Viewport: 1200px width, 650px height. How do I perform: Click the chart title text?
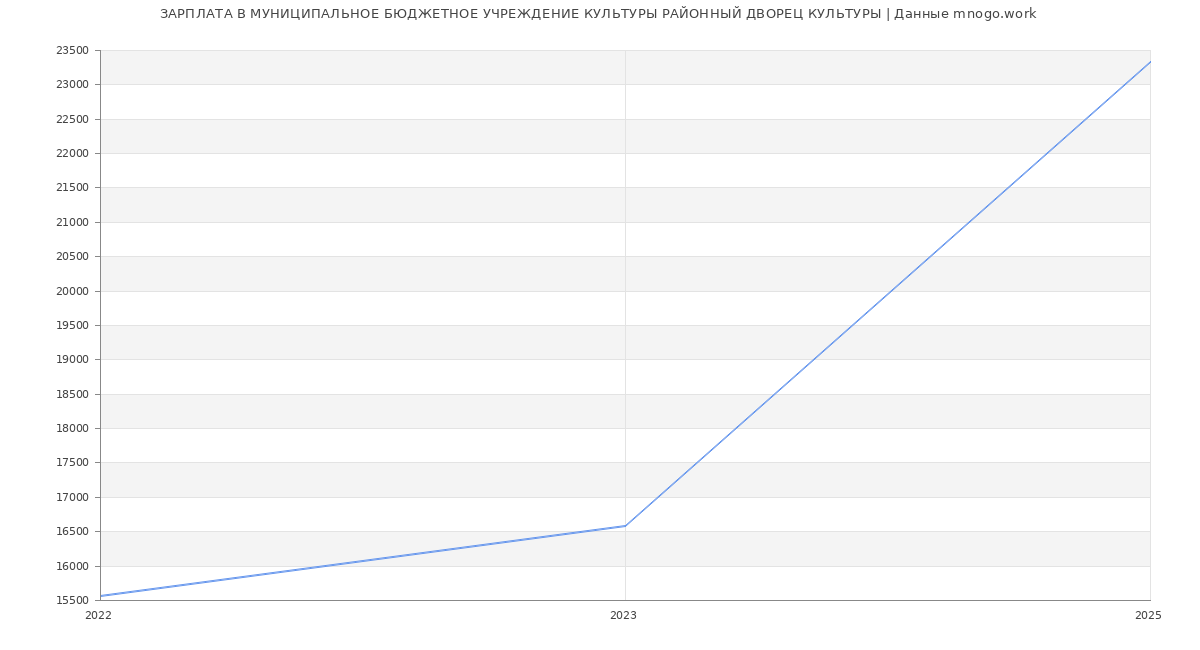click(598, 14)
